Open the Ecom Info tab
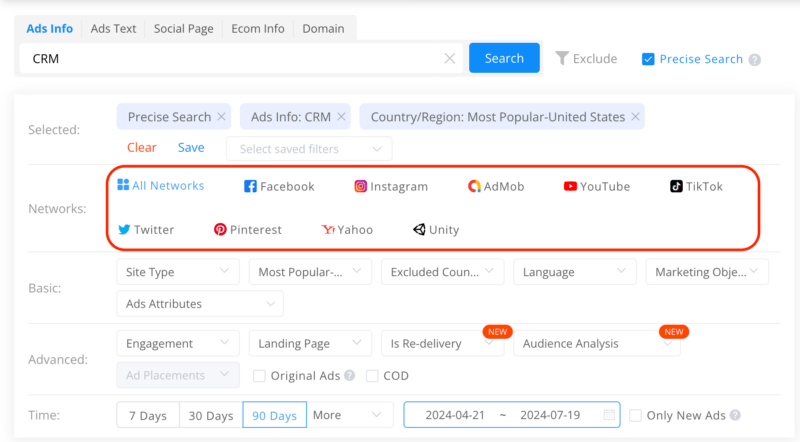Viewport: 800px width, 442px height. click(x=257, y=28)
